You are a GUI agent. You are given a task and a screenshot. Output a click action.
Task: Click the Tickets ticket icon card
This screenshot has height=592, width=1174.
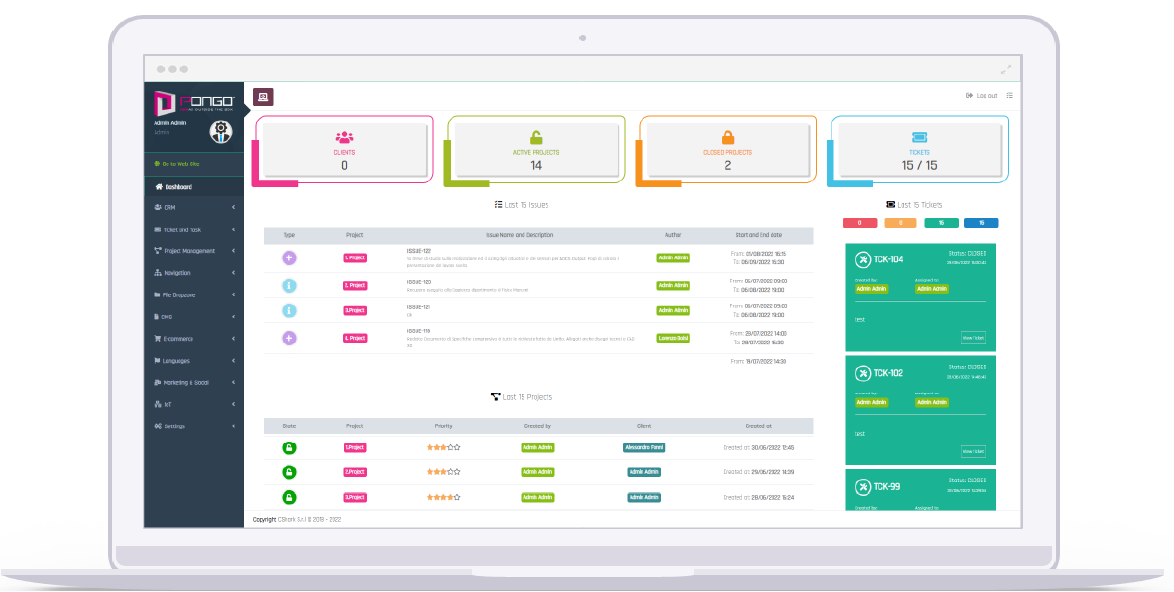[x=919, y=137]
